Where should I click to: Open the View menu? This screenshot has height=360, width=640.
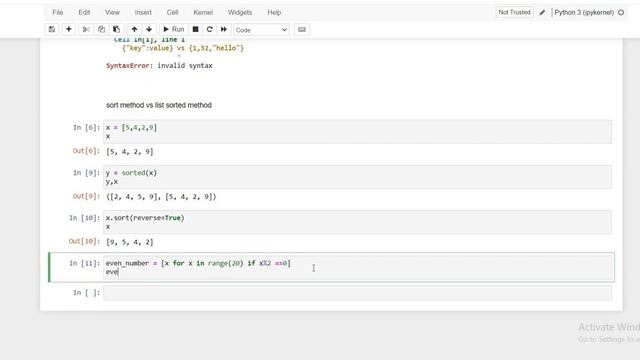tap(112, 12)
